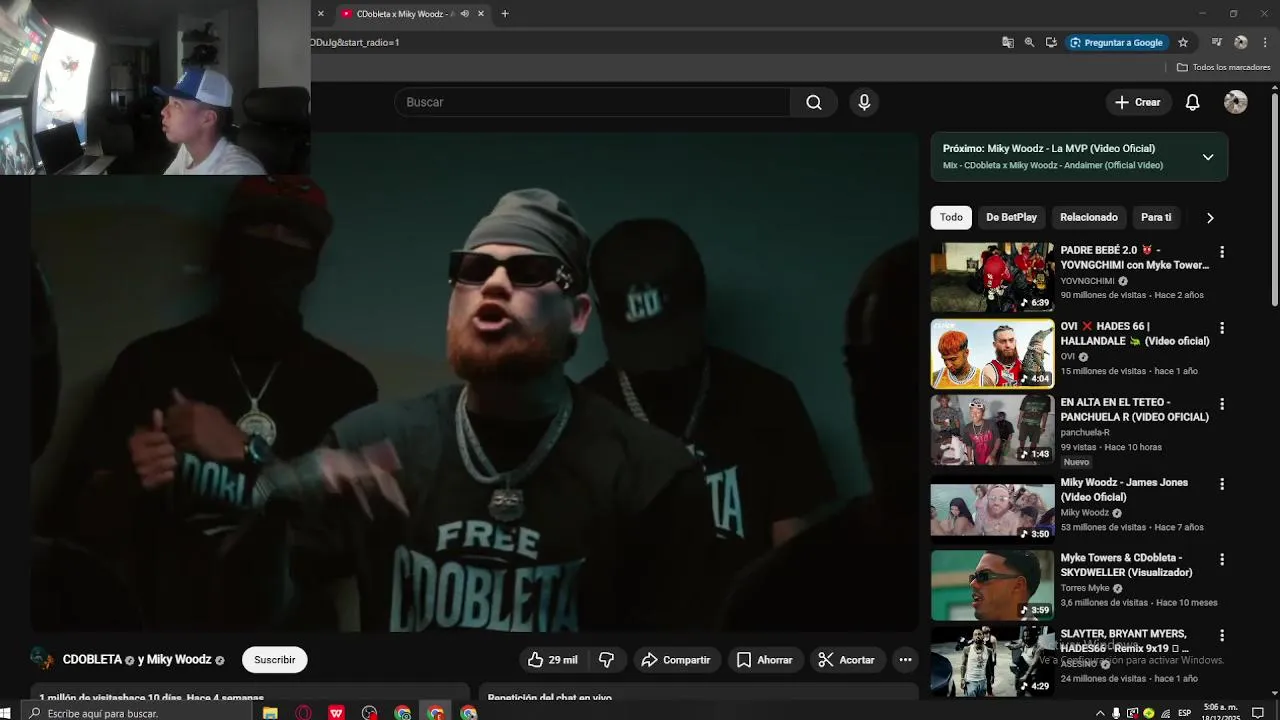Open the YouTube account avatar menu

[1236, 102]
